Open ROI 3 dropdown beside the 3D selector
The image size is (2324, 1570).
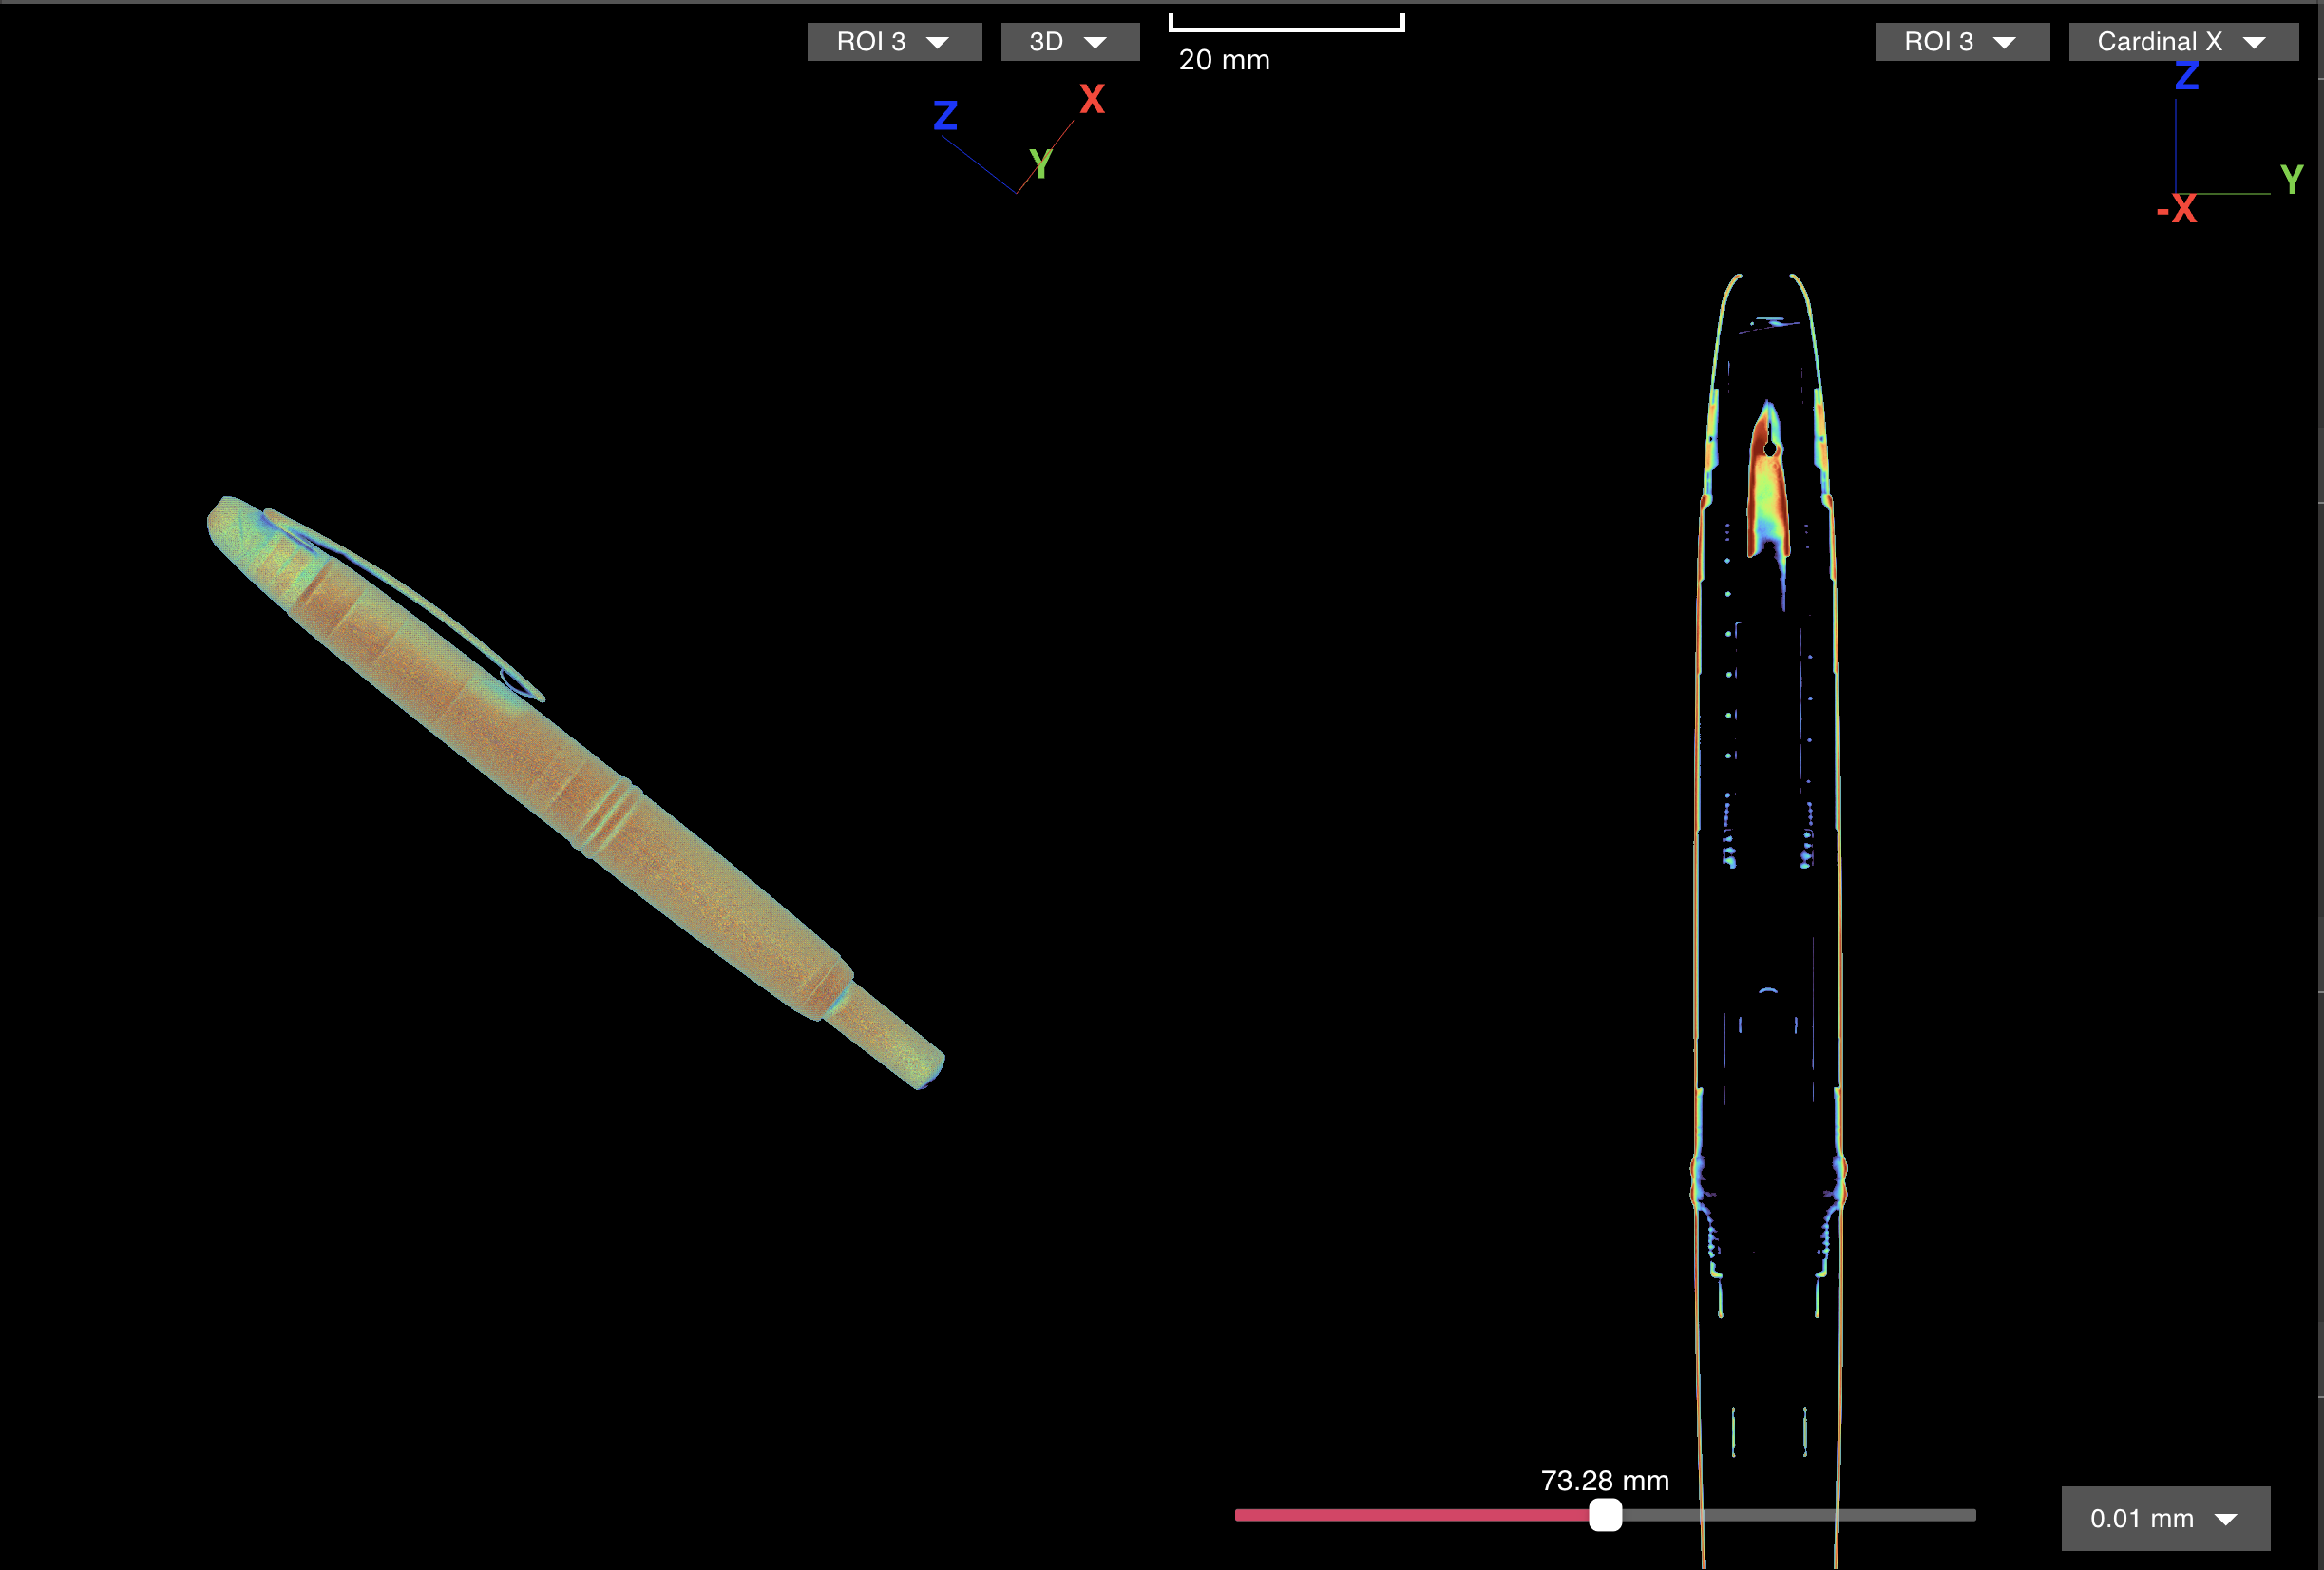click(x=893, y=42)
